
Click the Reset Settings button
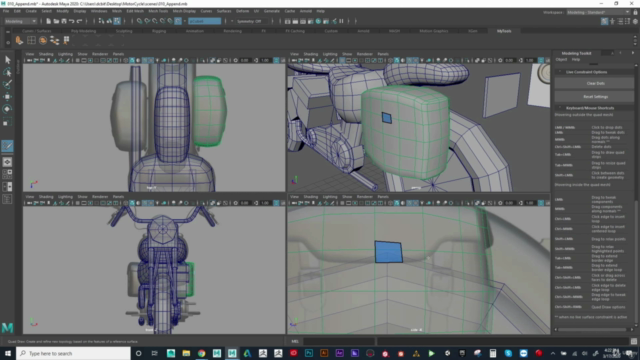[596, 97]
